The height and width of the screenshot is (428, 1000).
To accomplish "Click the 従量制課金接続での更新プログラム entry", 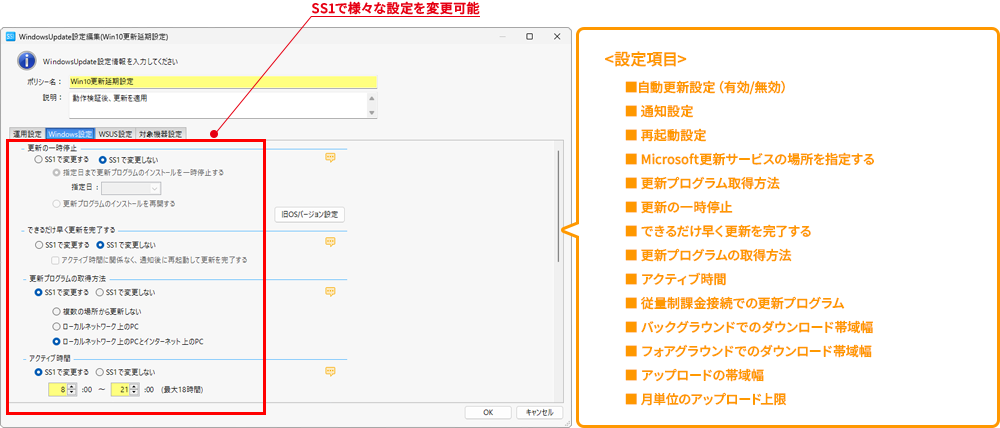I will [735, 303].
